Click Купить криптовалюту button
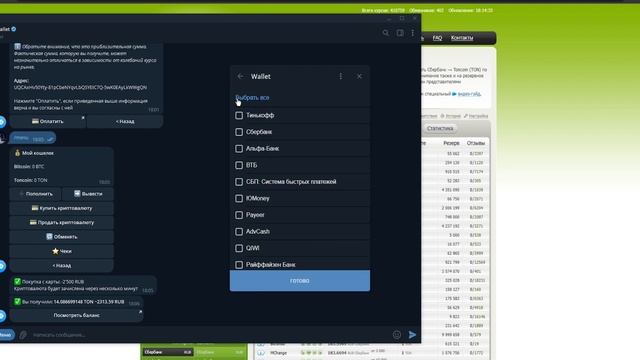640x360 pixels. pos(62,208)
